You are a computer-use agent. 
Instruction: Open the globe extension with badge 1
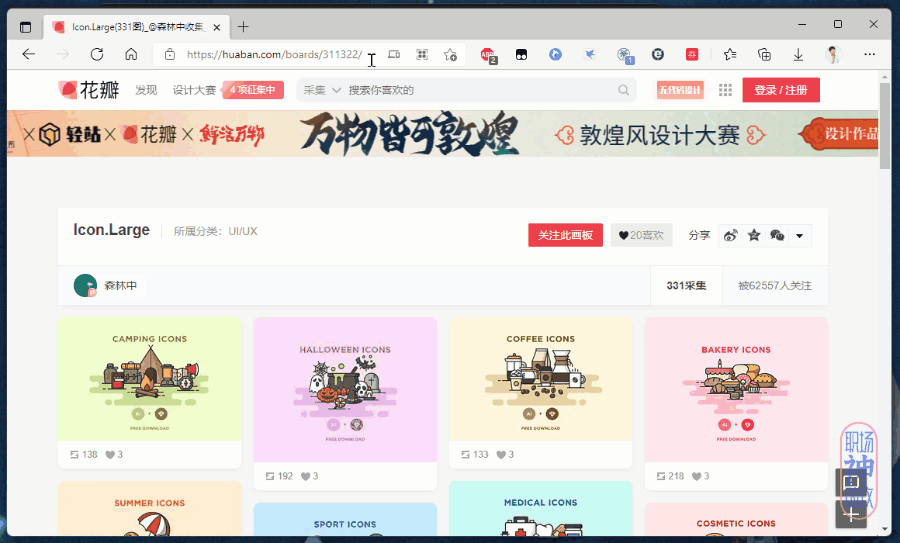click(625, 56)
